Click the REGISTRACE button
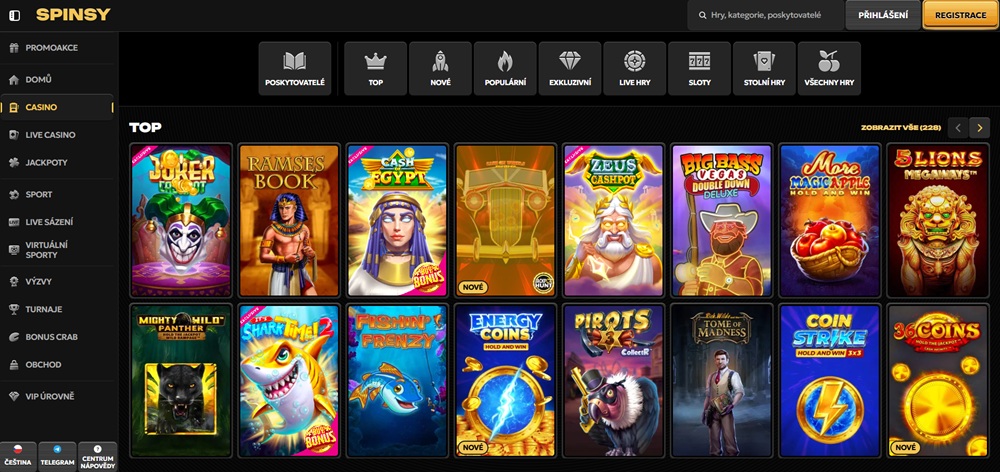The width and height of the screenshot is (1000, 472). tap(960, 15)
